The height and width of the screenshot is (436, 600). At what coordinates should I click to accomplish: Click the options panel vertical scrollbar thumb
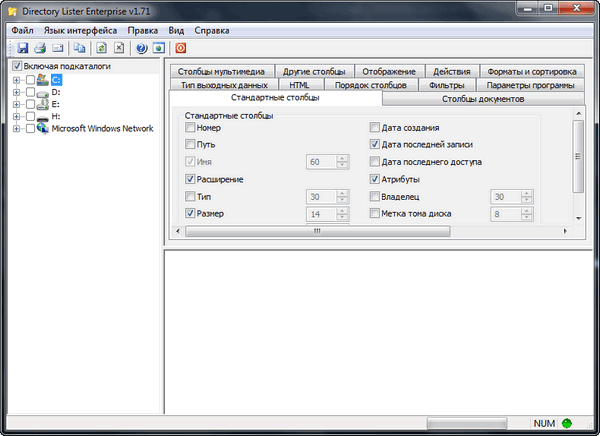[578, 156]
